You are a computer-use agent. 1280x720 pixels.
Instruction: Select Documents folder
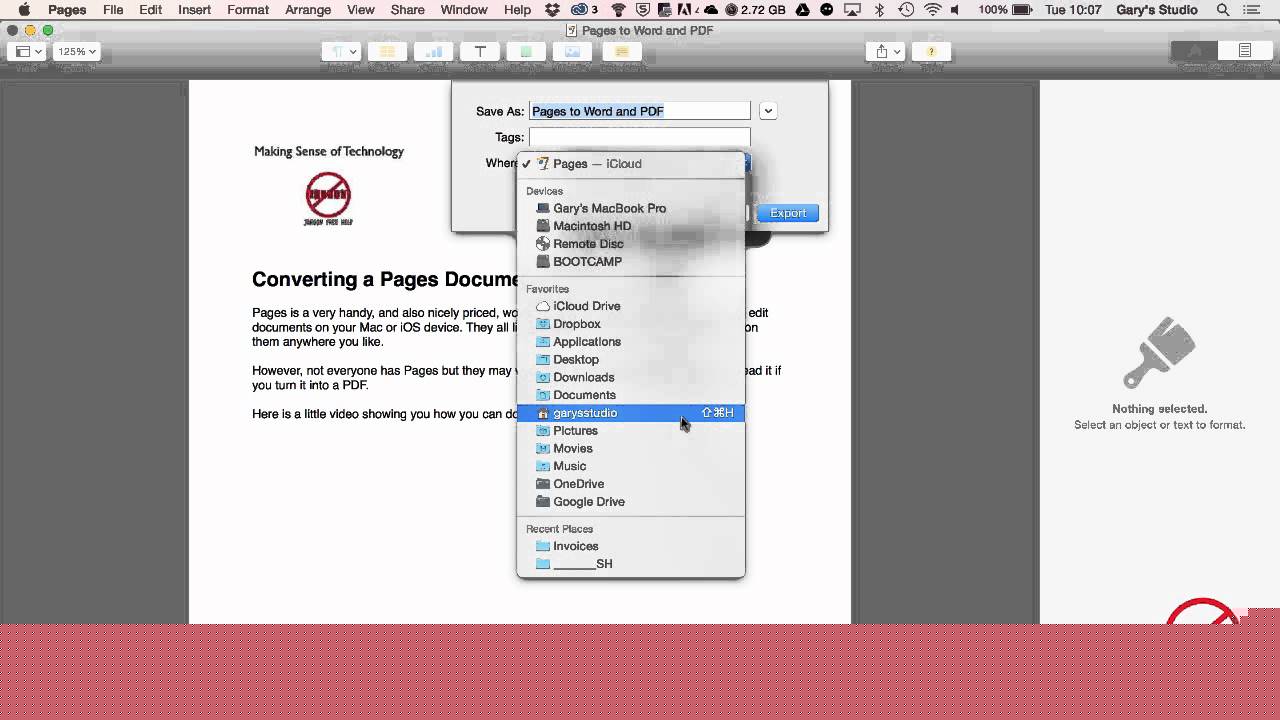[631, 395]
